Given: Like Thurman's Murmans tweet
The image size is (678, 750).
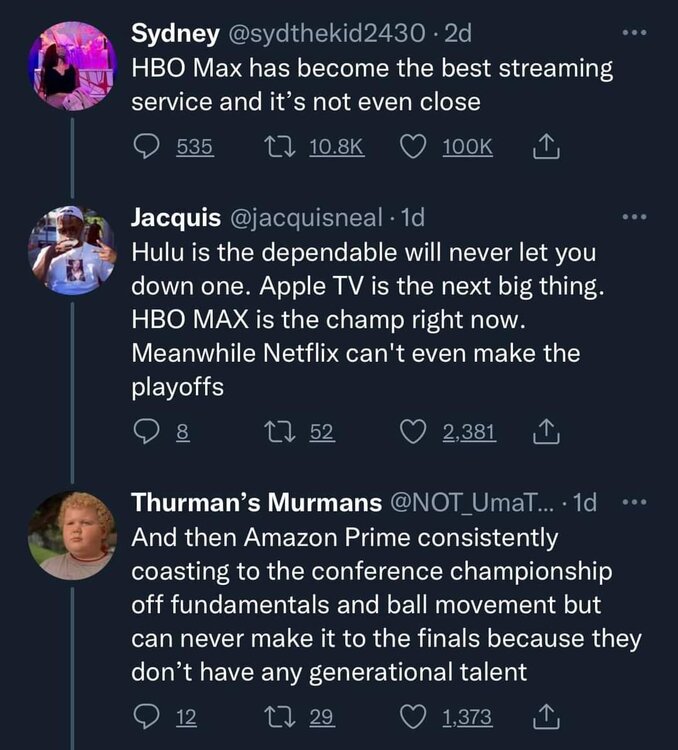Looking at the screenshot, I should pos(414,716).
